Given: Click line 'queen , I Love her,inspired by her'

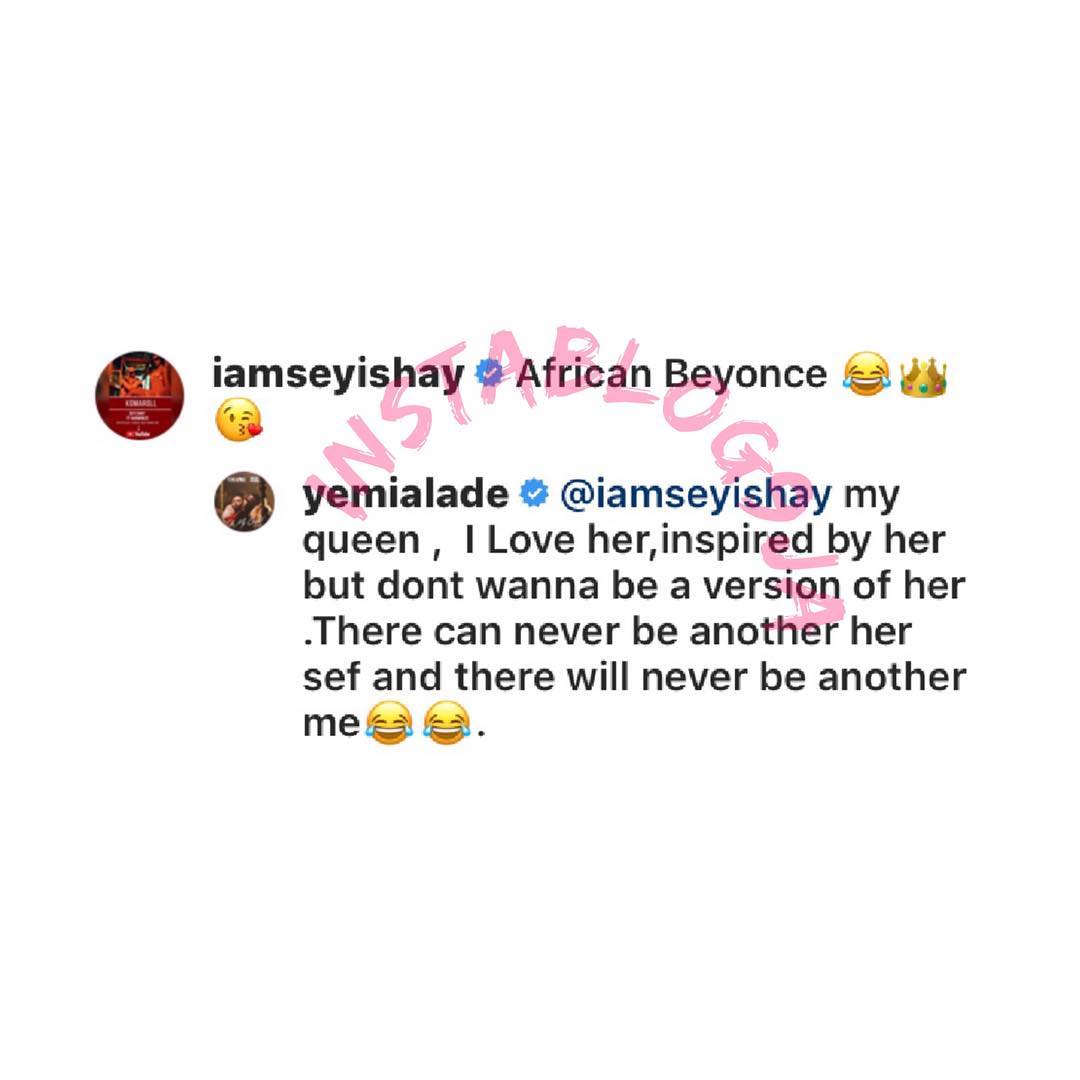Looking at the screenshot, I should coord(624,541).
